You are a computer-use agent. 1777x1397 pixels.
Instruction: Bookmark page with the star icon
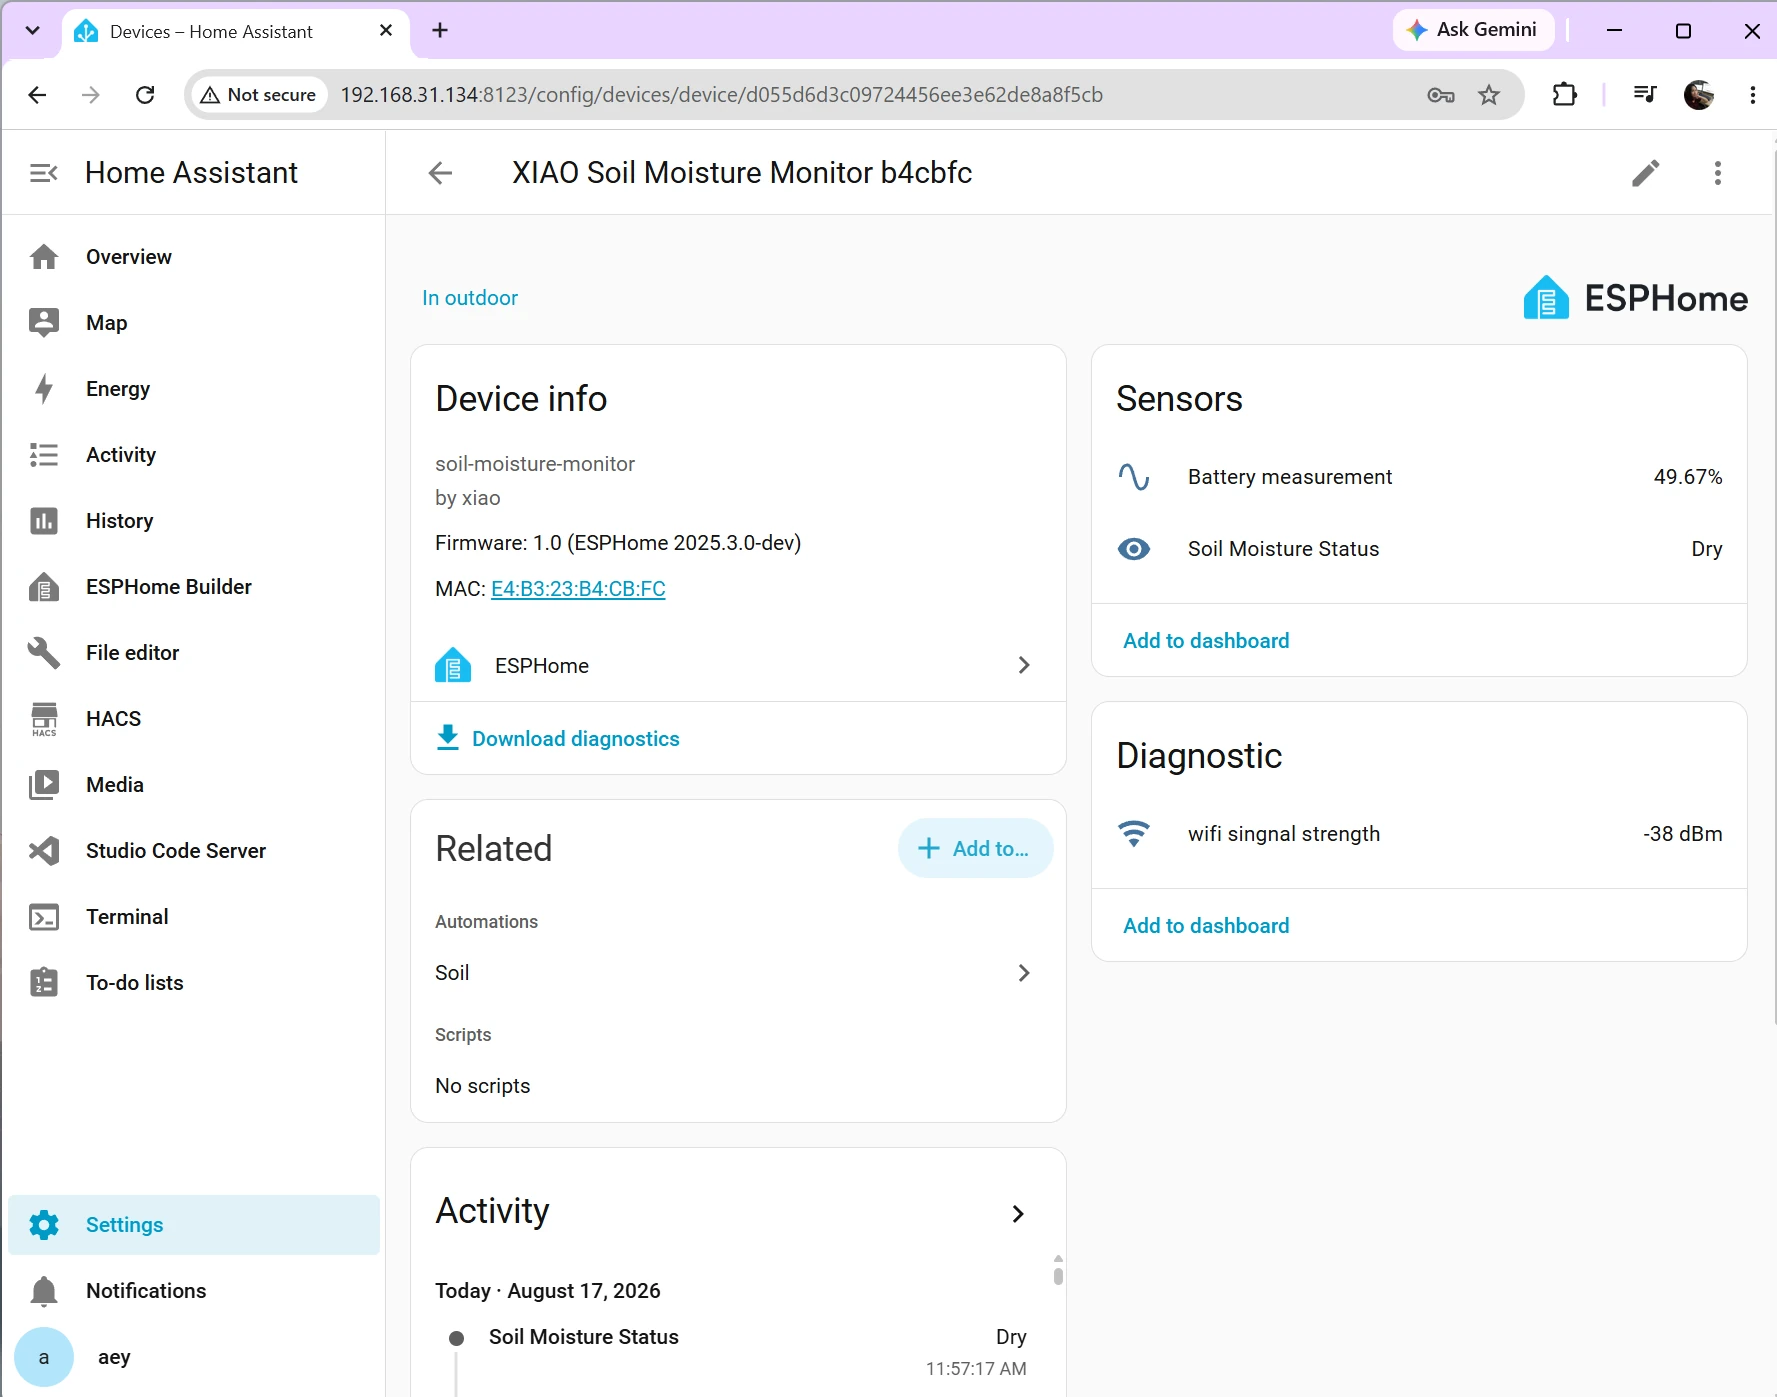(1489, 95)
